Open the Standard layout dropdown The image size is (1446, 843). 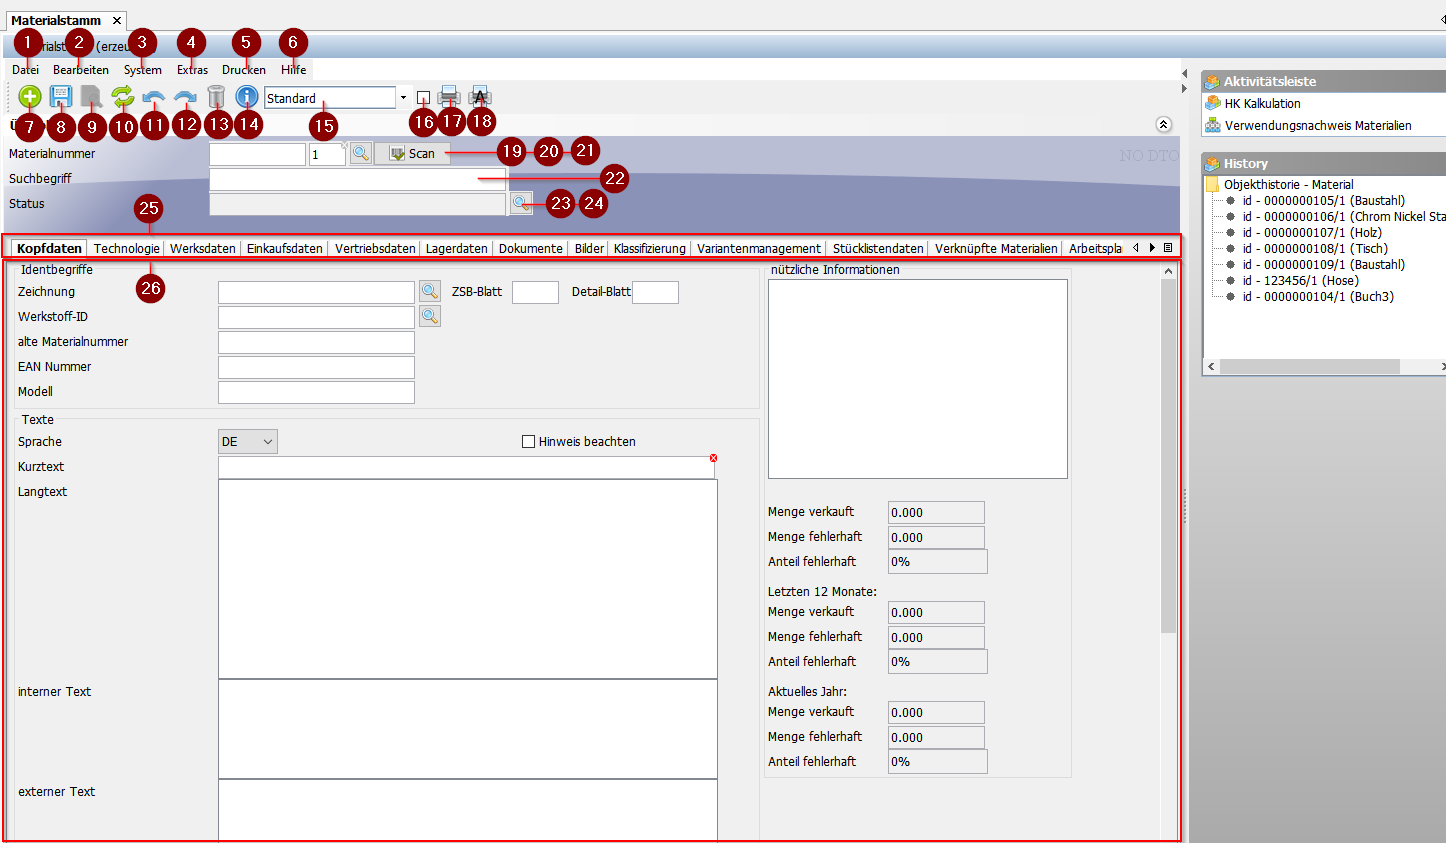coord(403,98)
